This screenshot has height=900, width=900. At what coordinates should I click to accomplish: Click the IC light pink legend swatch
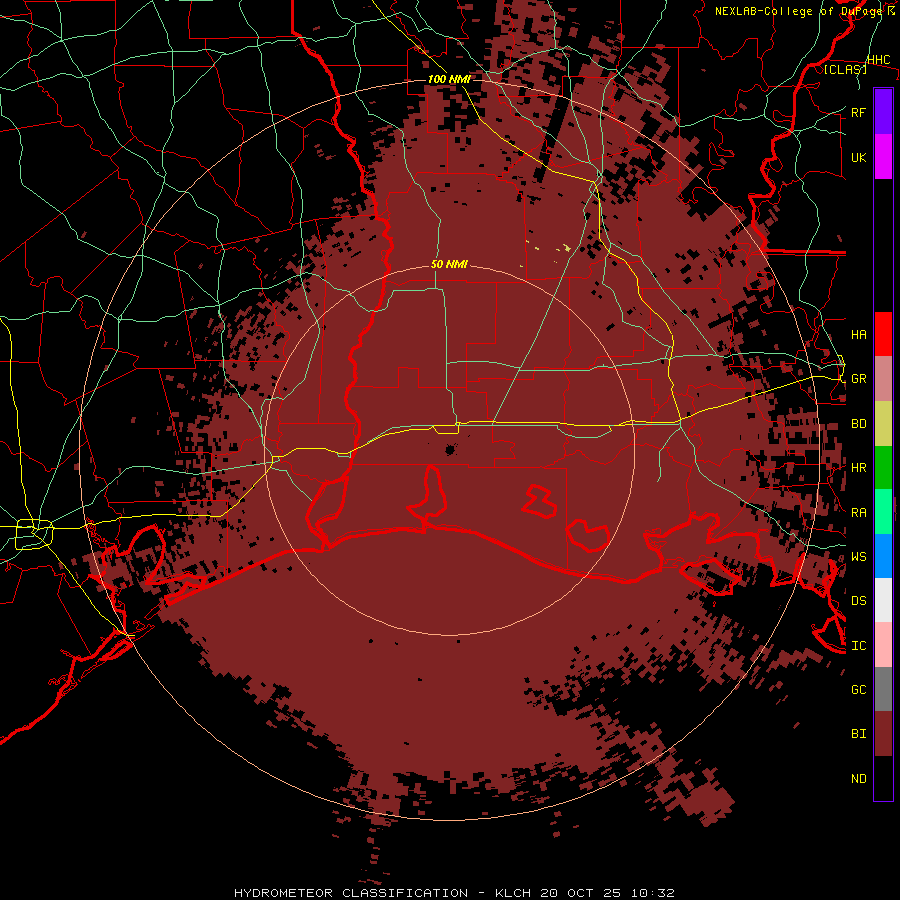883,645
